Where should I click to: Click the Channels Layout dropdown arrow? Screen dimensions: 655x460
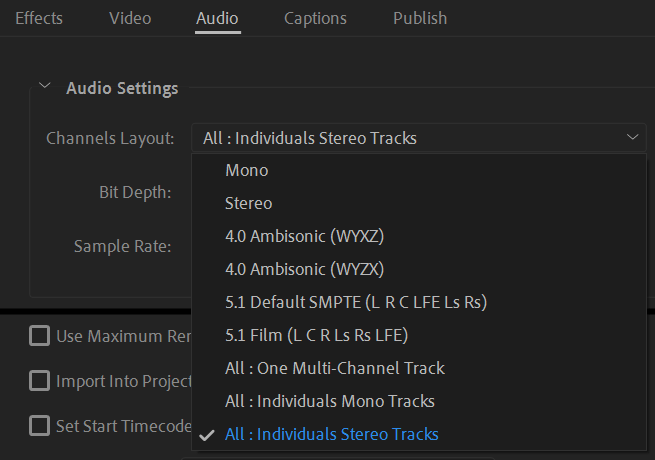pos(632,137)
